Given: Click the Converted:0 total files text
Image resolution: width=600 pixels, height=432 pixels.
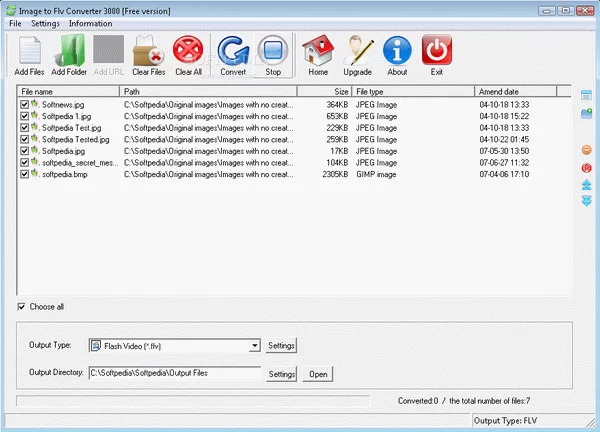Looking at the screenshot, I should pos(464,401).
